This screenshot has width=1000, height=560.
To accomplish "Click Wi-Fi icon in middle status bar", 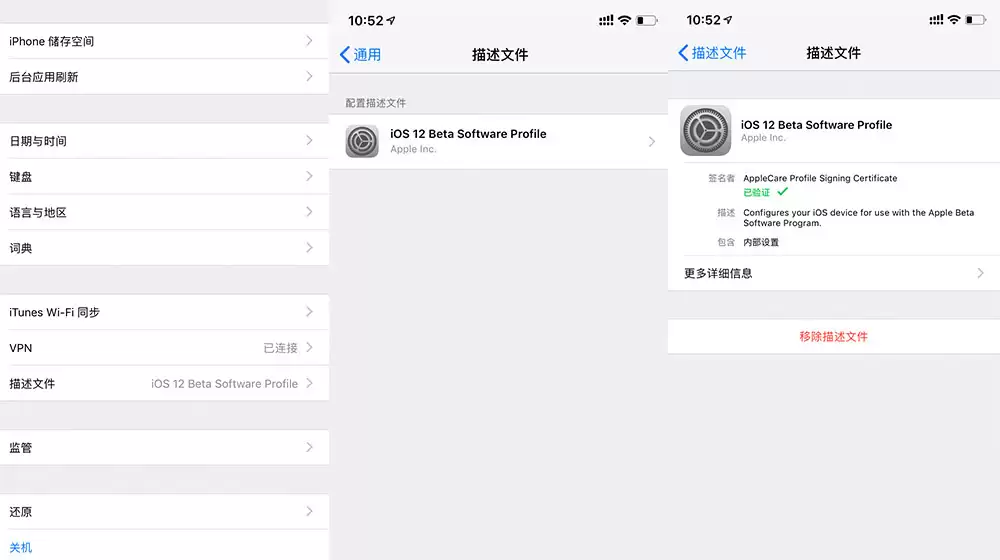I will (624, 20).
